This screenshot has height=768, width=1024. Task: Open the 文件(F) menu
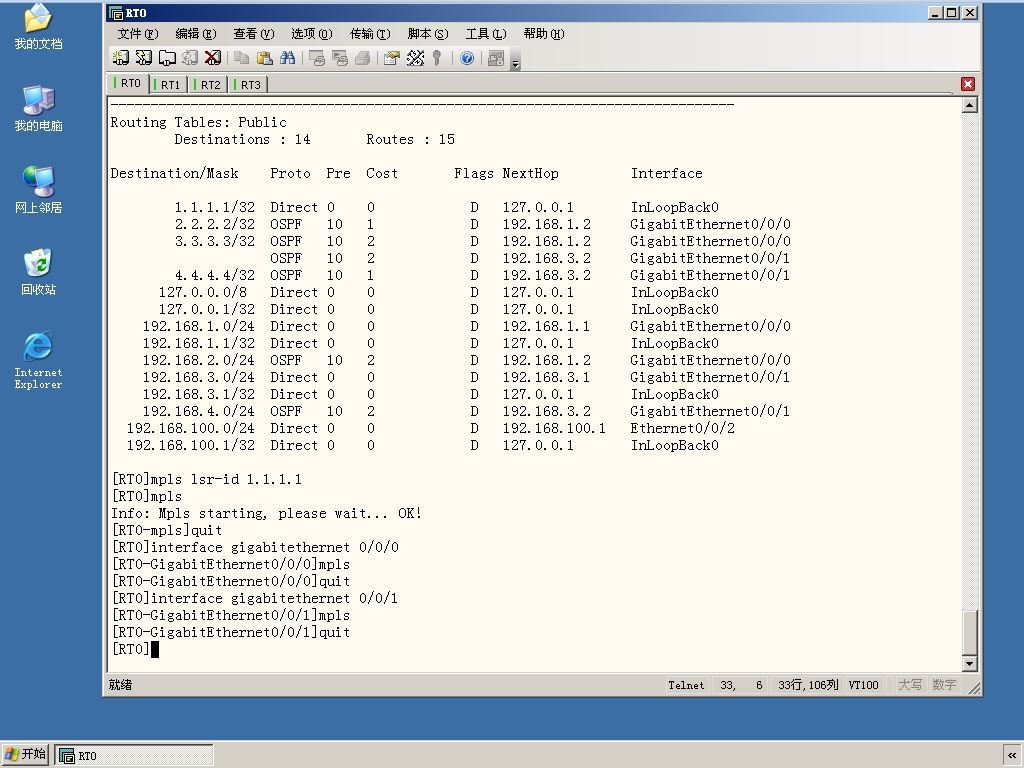coord(137,34)
